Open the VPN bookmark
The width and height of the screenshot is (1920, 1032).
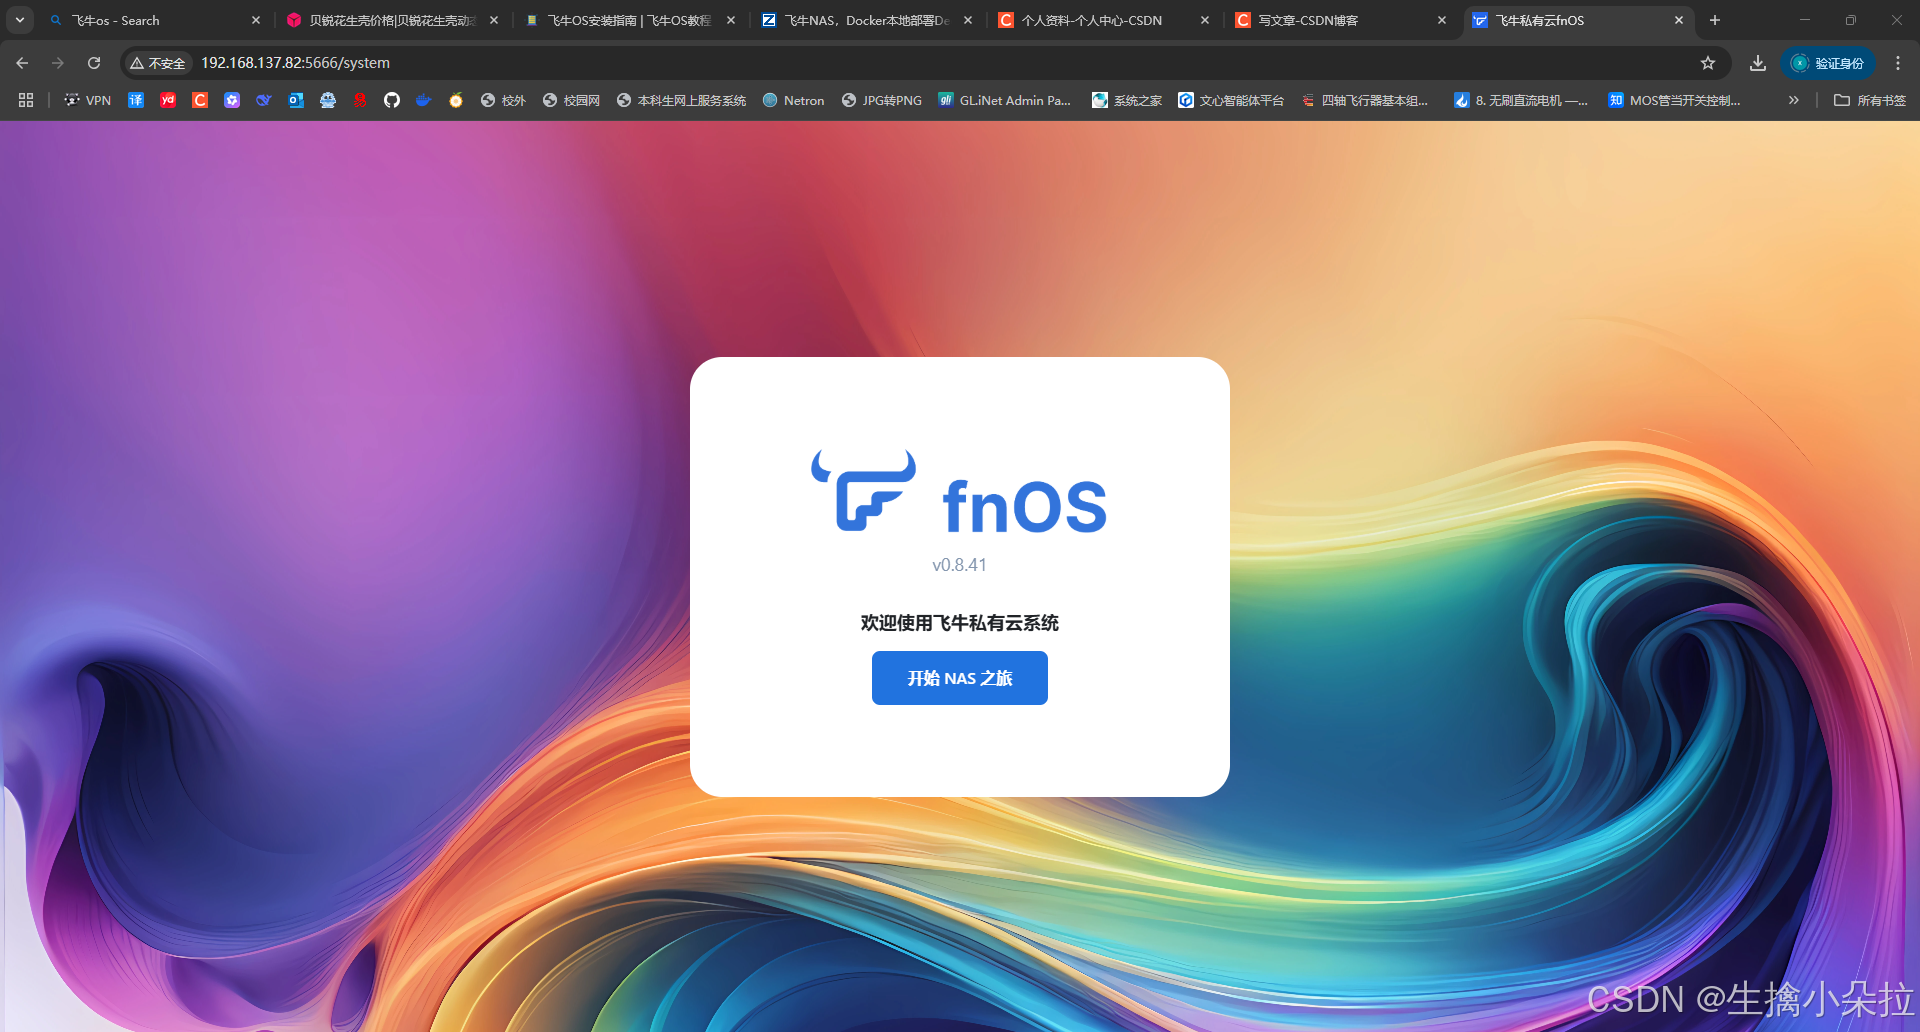[88, 100]
